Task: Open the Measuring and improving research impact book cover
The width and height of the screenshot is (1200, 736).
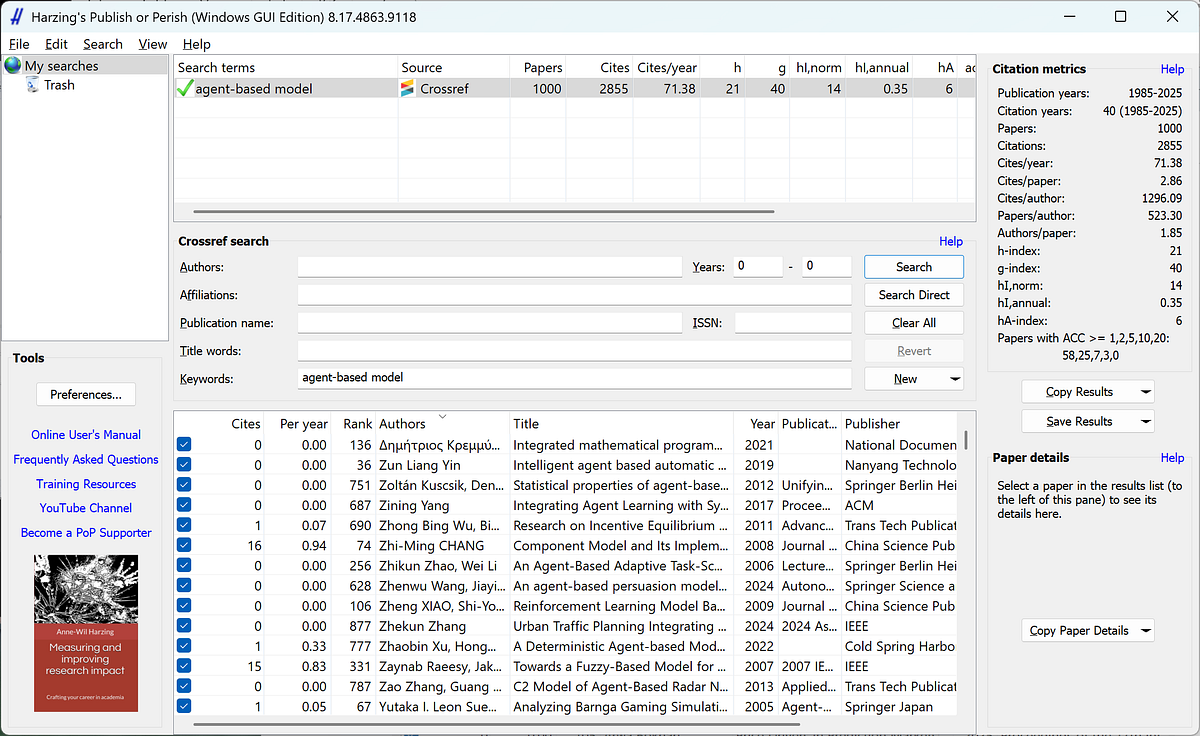Action: pos(86,633)
